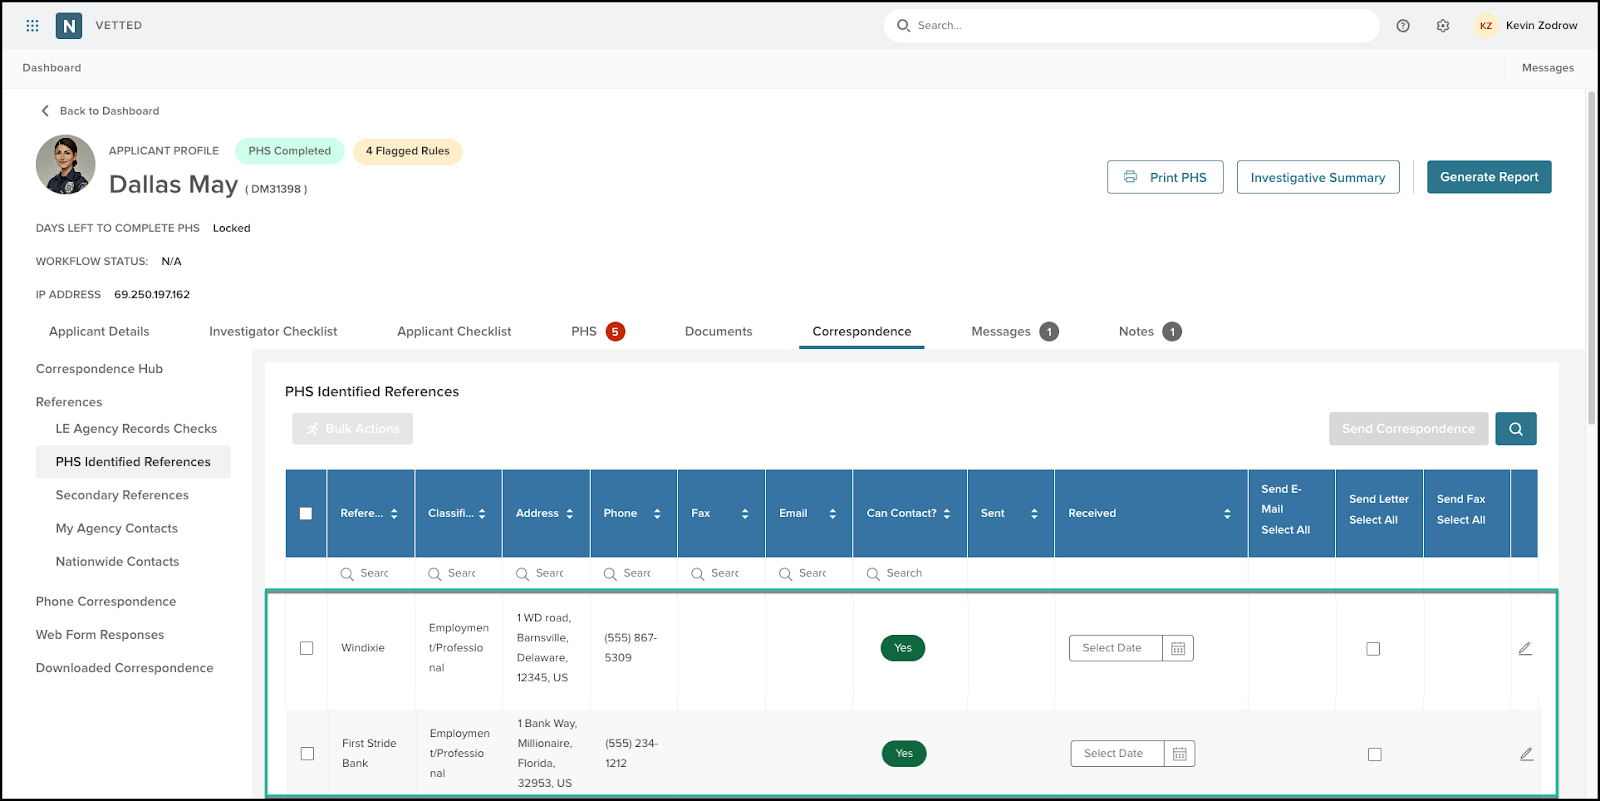Switch to the Applicant Checklist tab

454,332
